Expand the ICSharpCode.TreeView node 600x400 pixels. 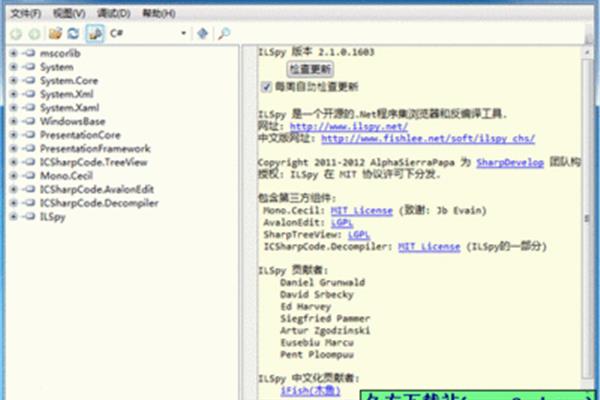point(13,162)
